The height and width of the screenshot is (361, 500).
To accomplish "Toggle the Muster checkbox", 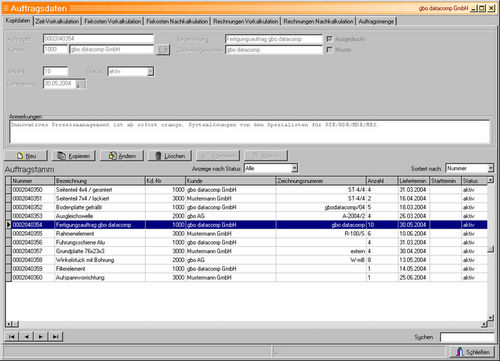I will [x=329, y=50].
